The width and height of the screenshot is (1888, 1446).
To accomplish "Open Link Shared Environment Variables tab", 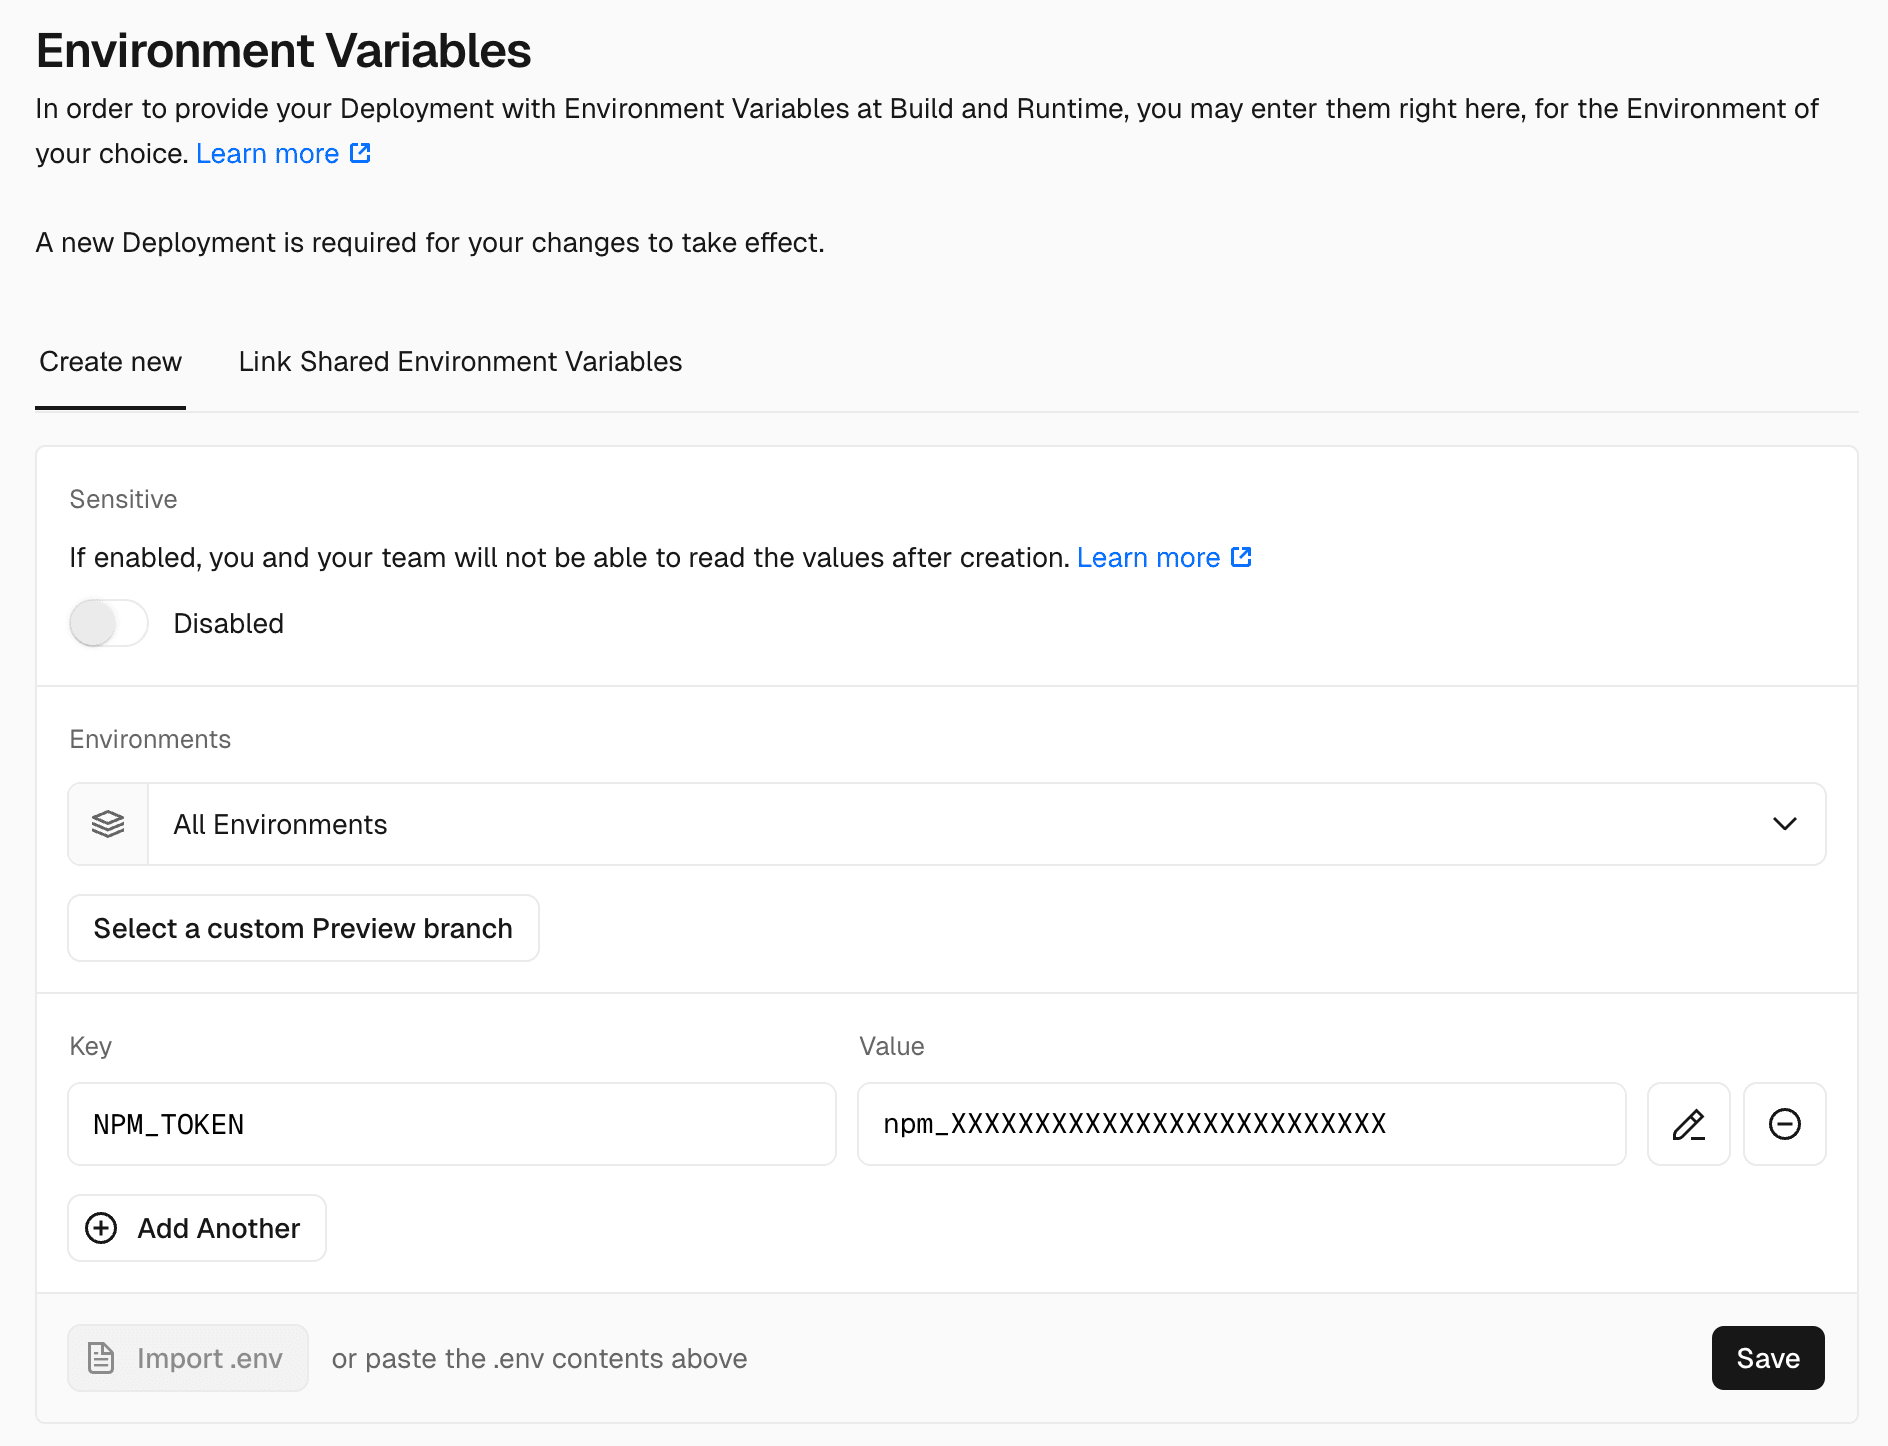I will click(460, 362).
